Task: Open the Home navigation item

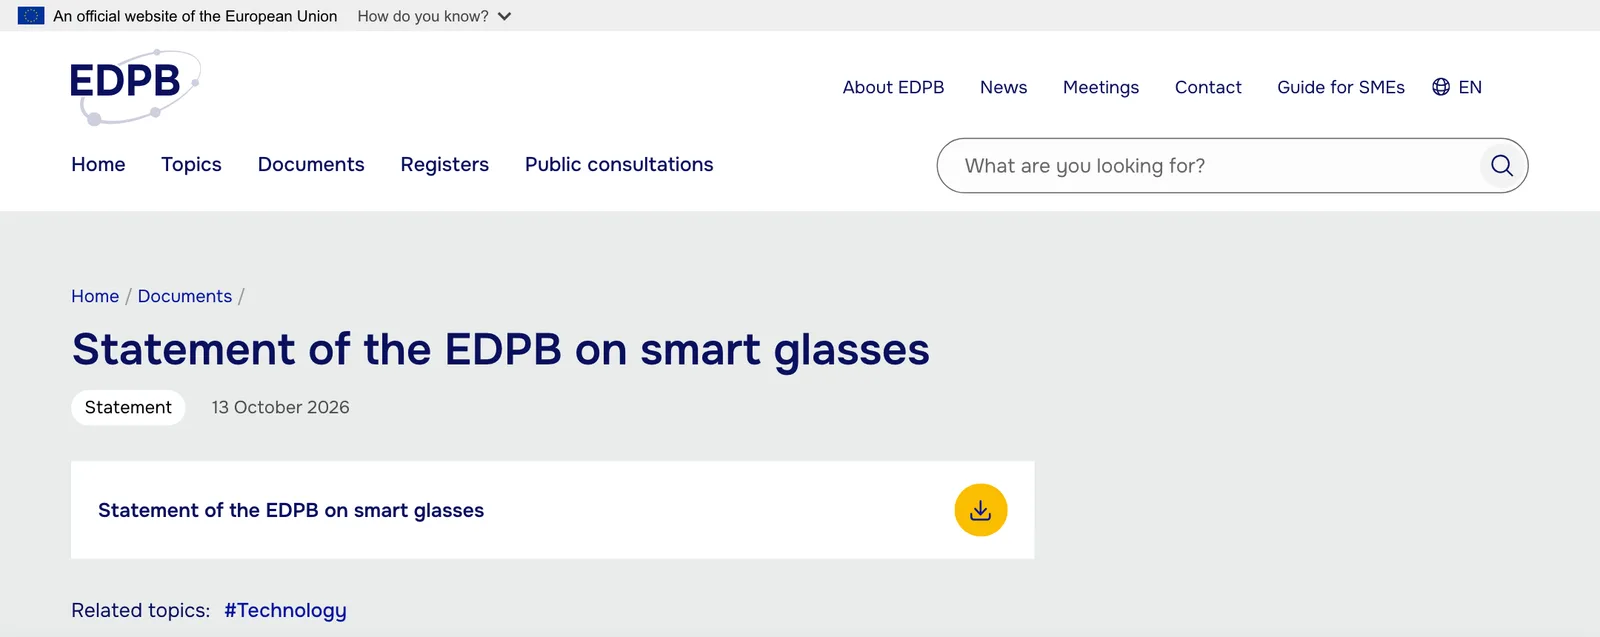Action: pyautogui.click(x=98, y=164)
